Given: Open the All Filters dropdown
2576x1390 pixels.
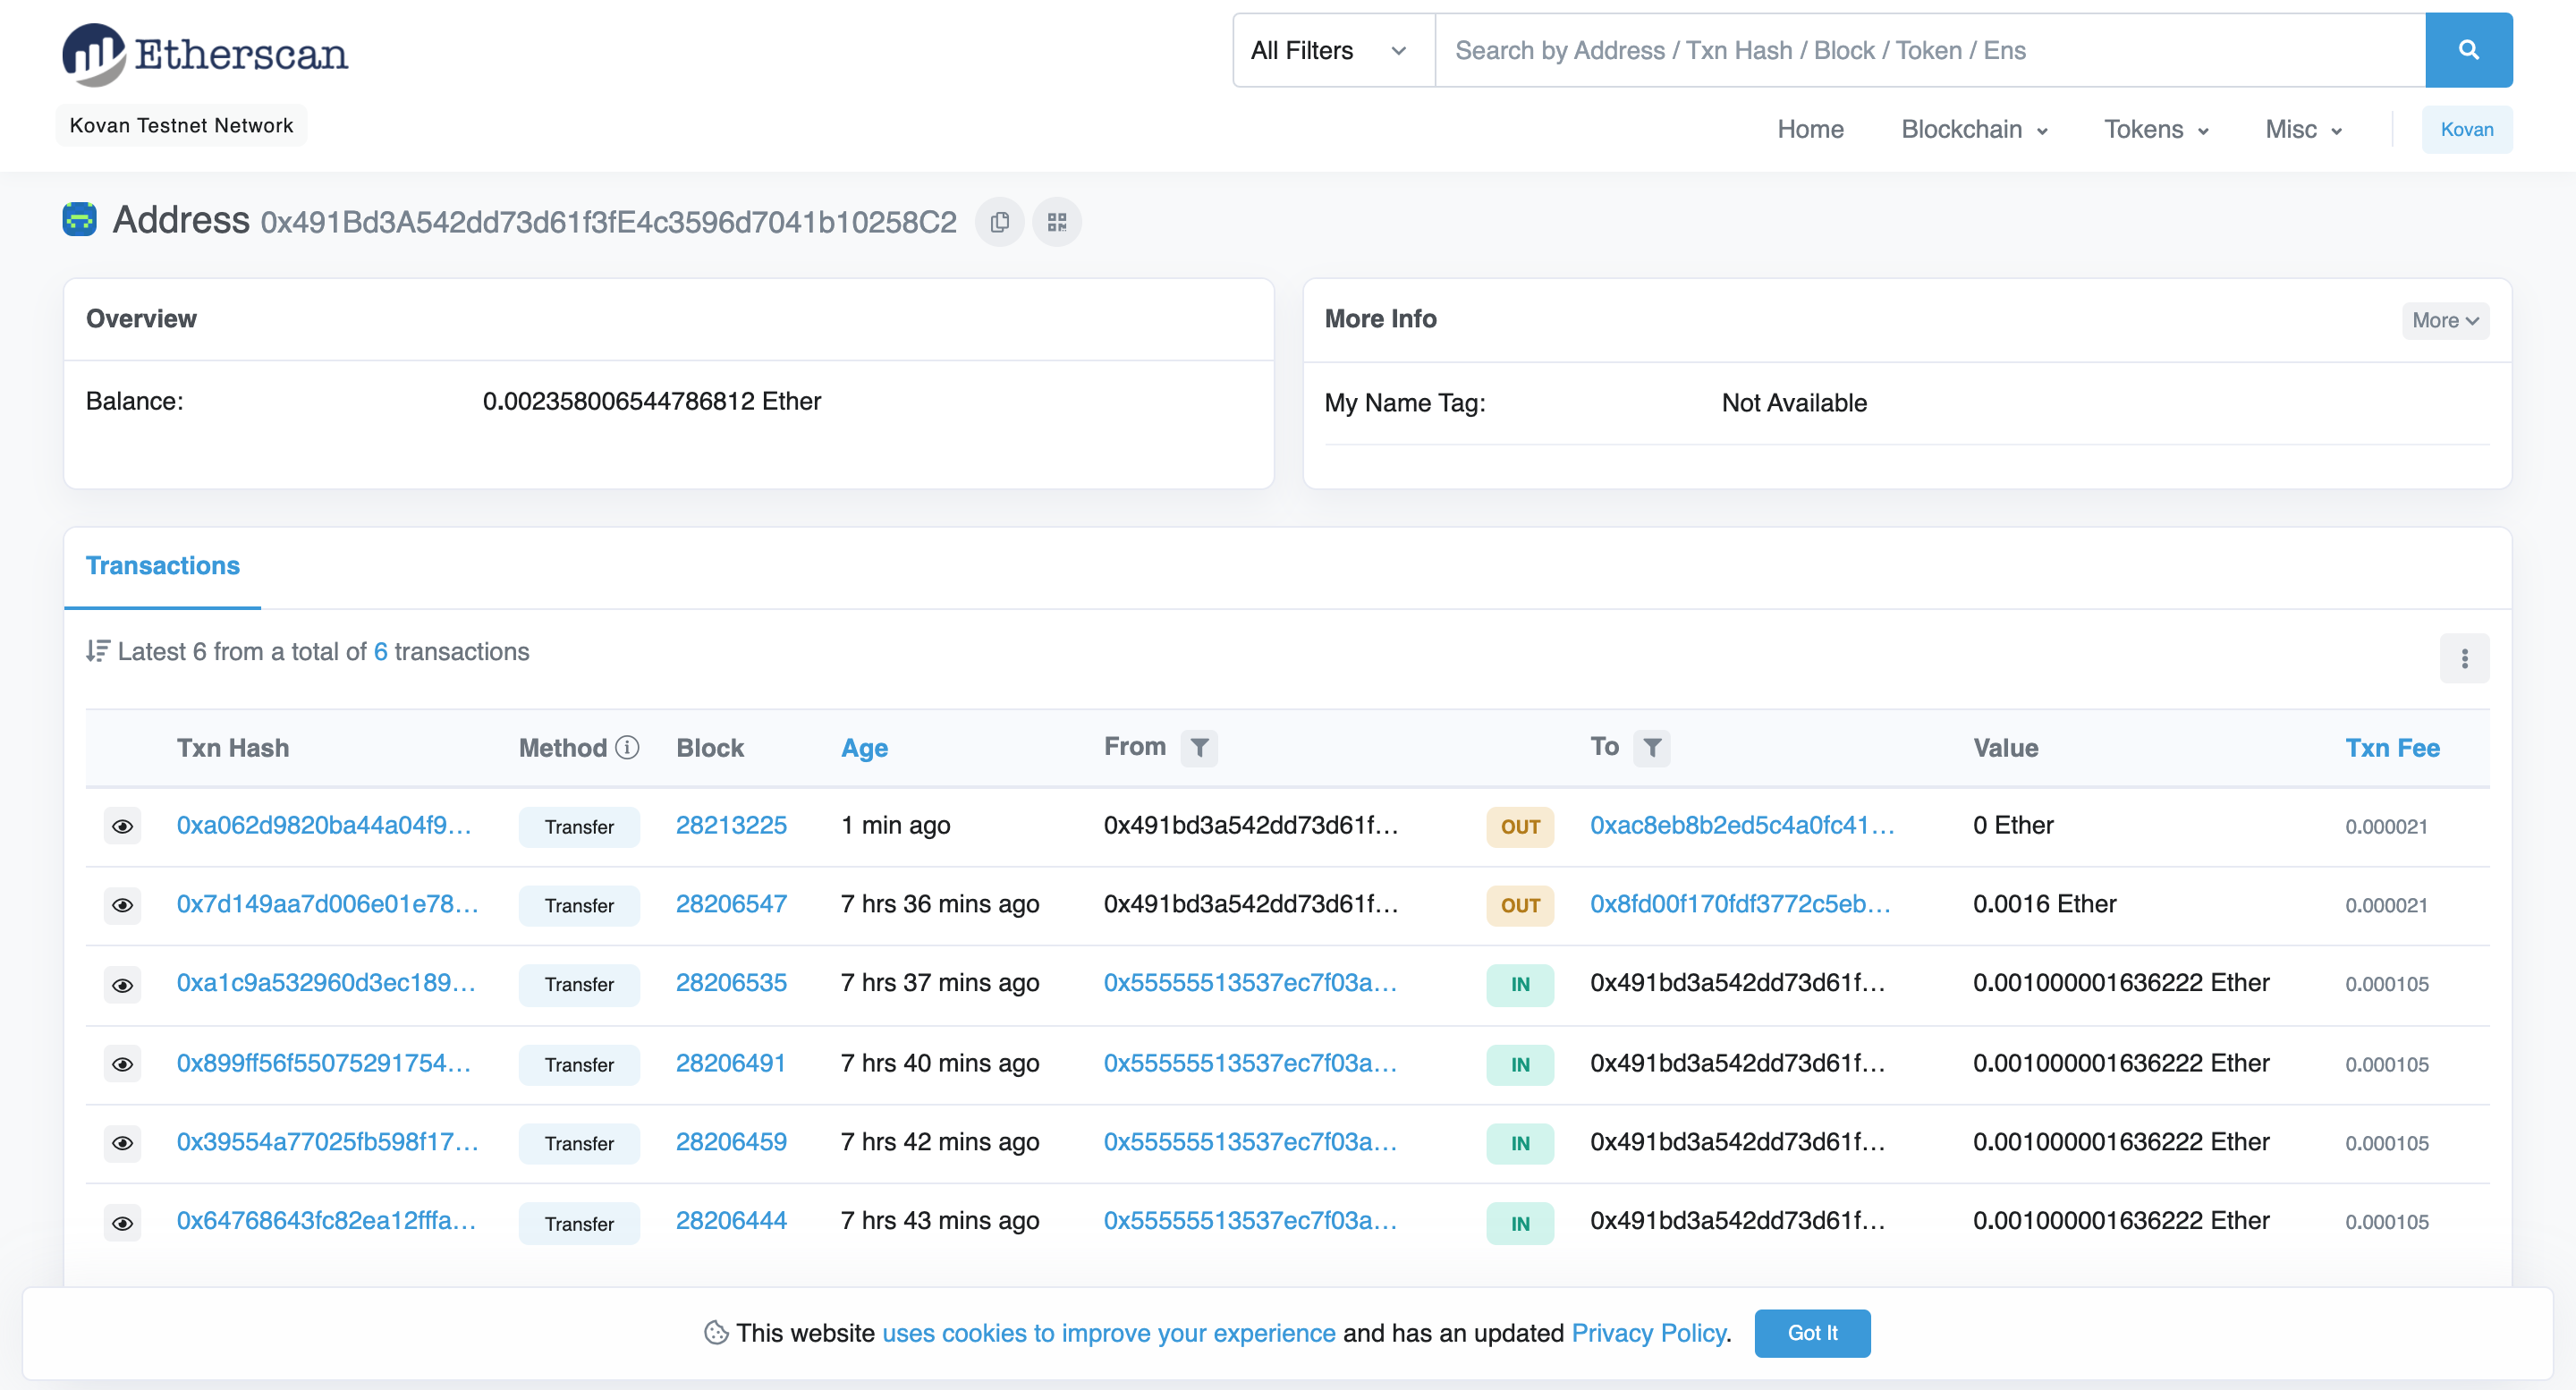Looking at the screenshot, I should [1333, 50].
